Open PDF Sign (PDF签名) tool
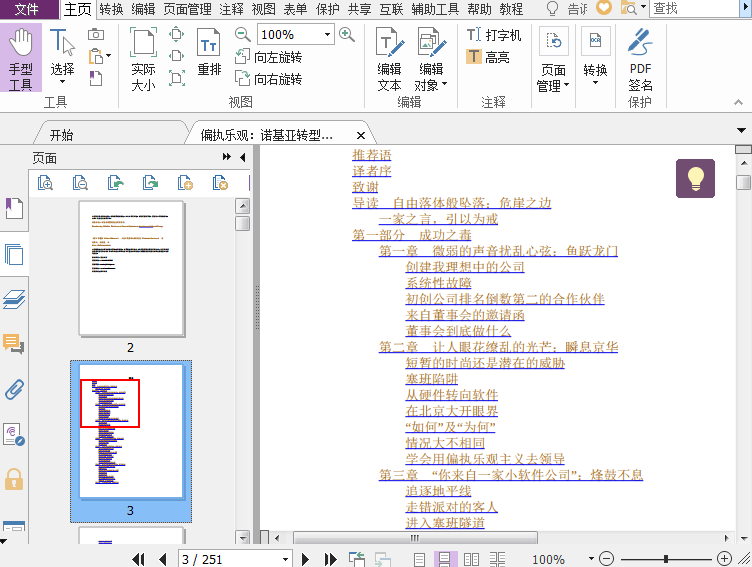The image size is (752, 567). pos(640,60)
